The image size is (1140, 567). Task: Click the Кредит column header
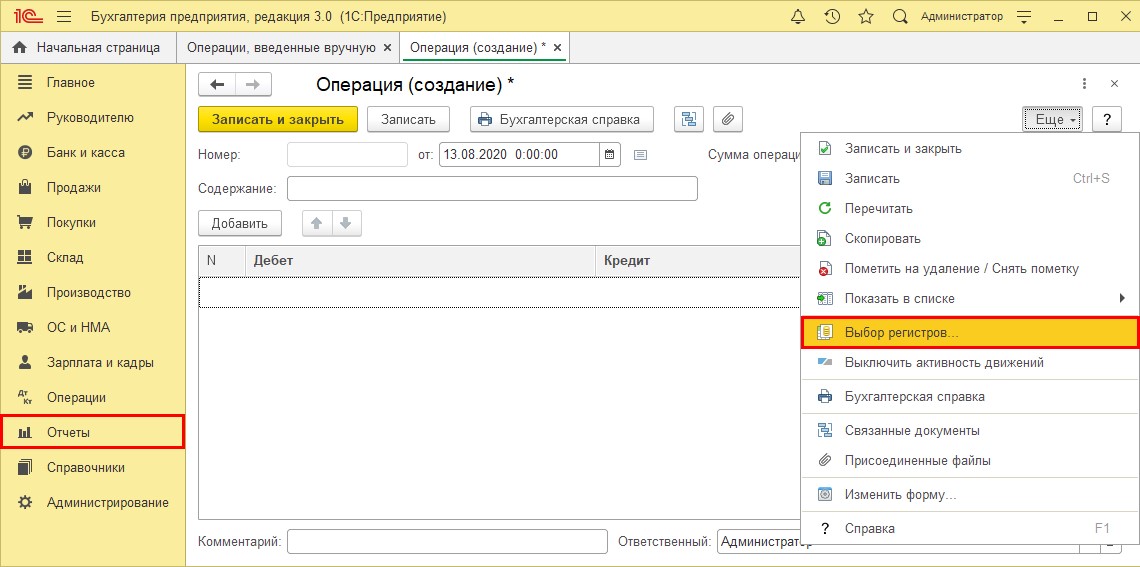click(x=698, y=260)
